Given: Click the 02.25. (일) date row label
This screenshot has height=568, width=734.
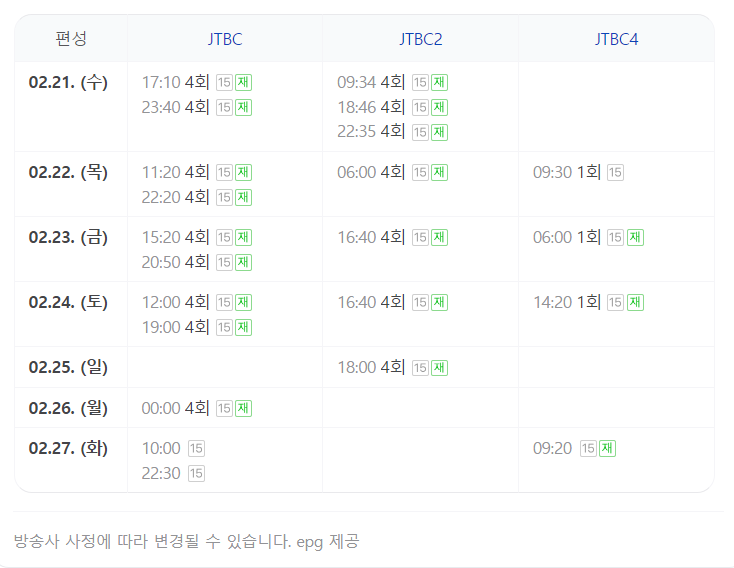Looking at the screenshot, I should pos(68,367).
